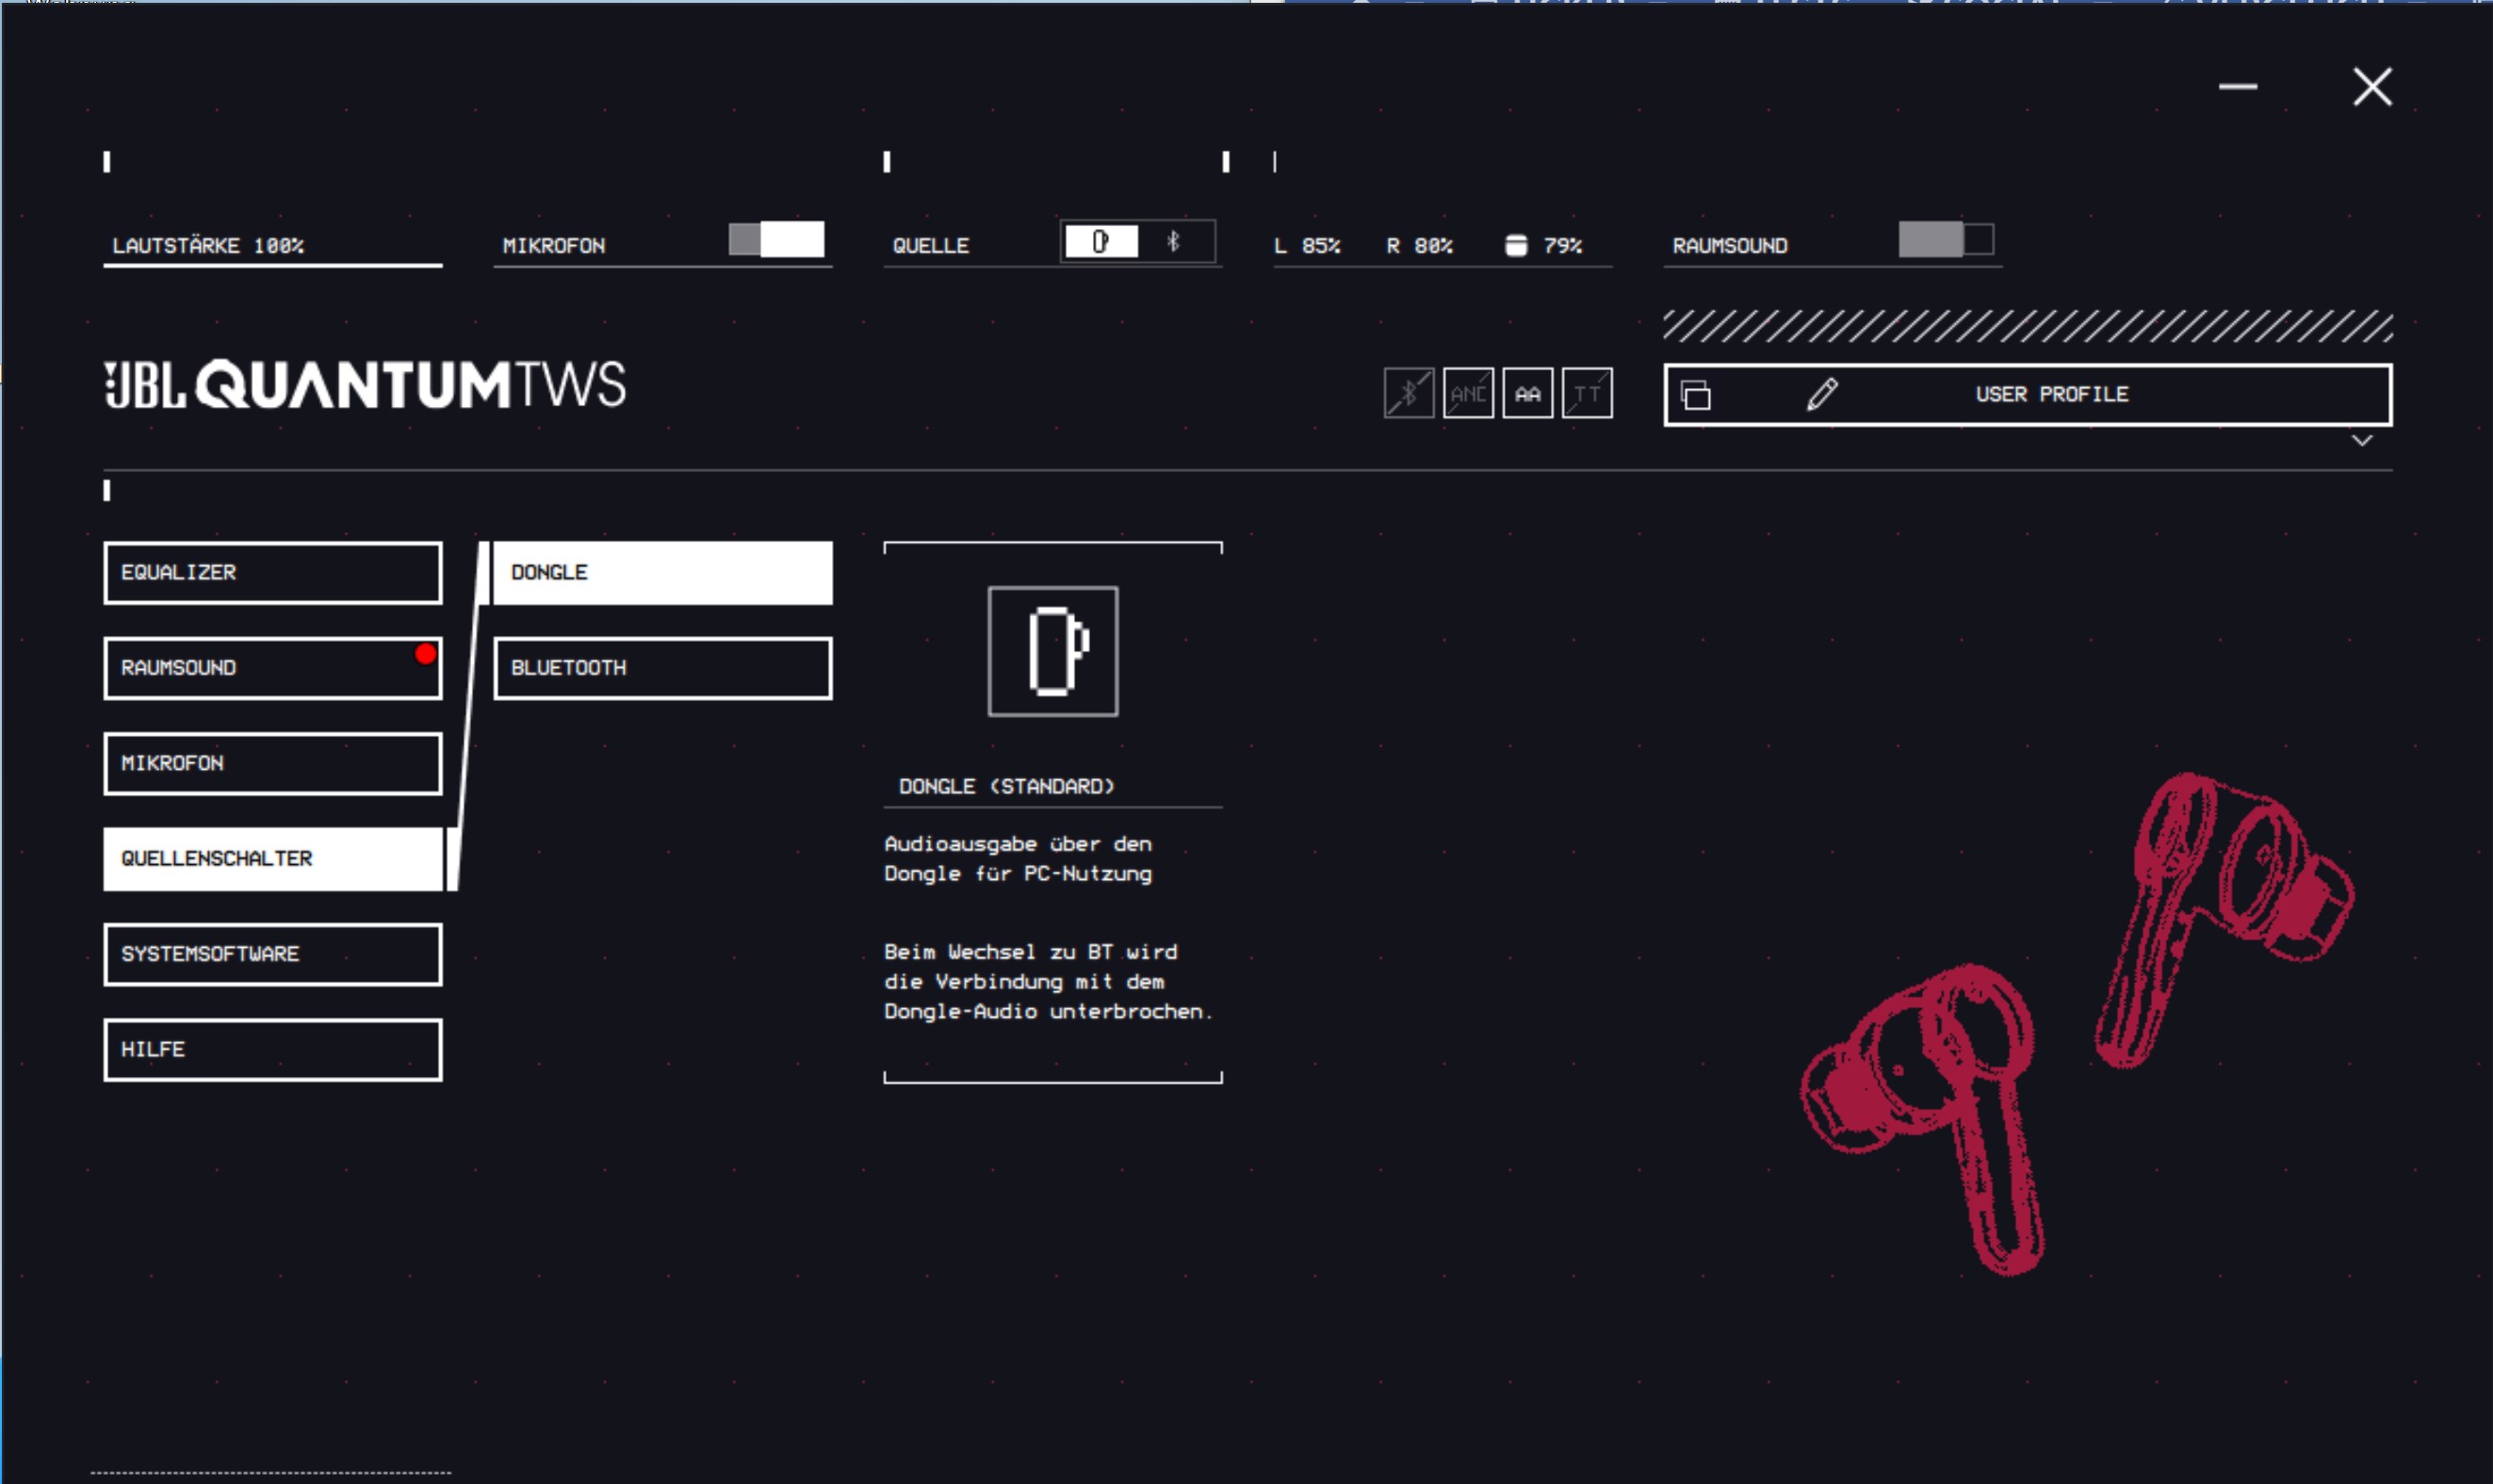2493x1484 pixels.
Task: Click the pencil edit profile icon
Action: [1822, 394]
